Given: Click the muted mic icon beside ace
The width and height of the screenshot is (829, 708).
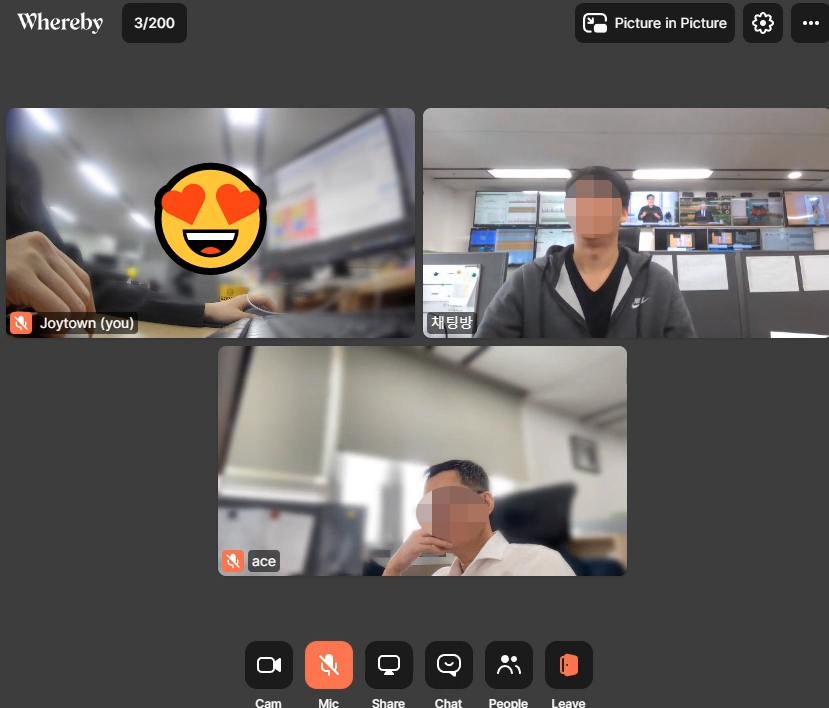Looking at the screenshot, I should (233, 561).
